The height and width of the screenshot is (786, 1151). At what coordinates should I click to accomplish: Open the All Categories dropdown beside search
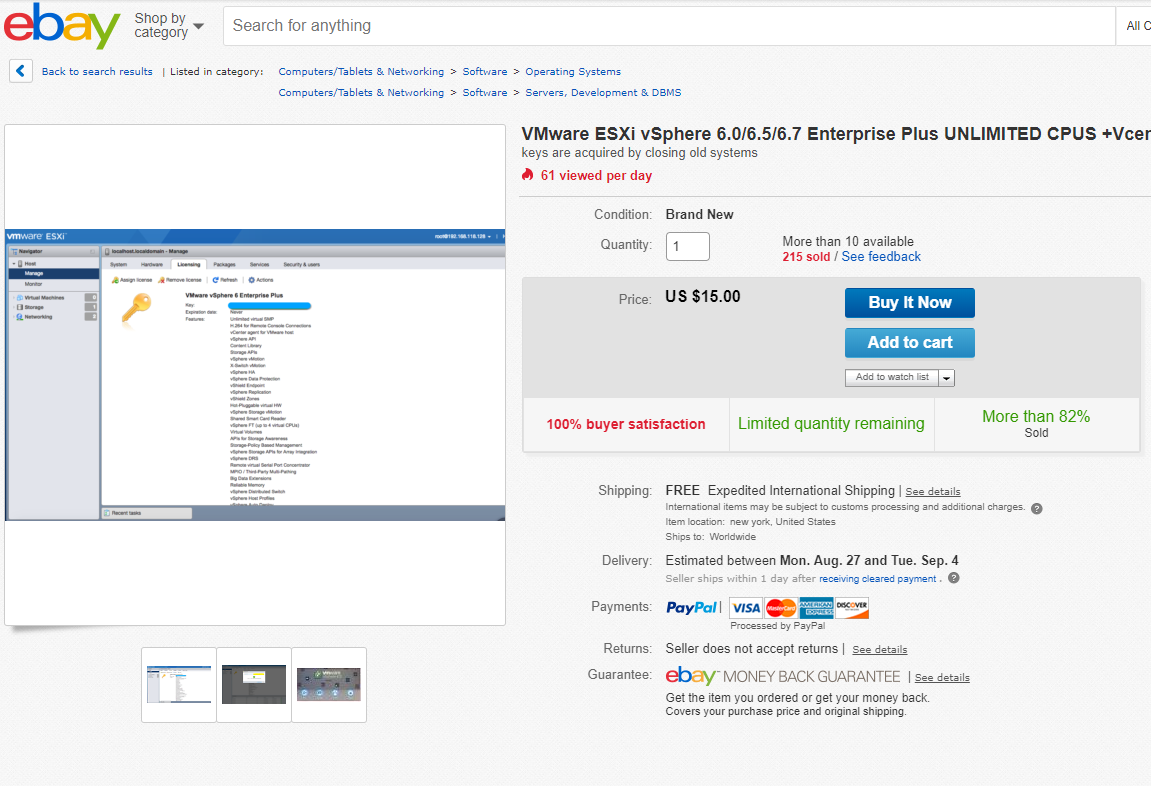[1133, 26]
